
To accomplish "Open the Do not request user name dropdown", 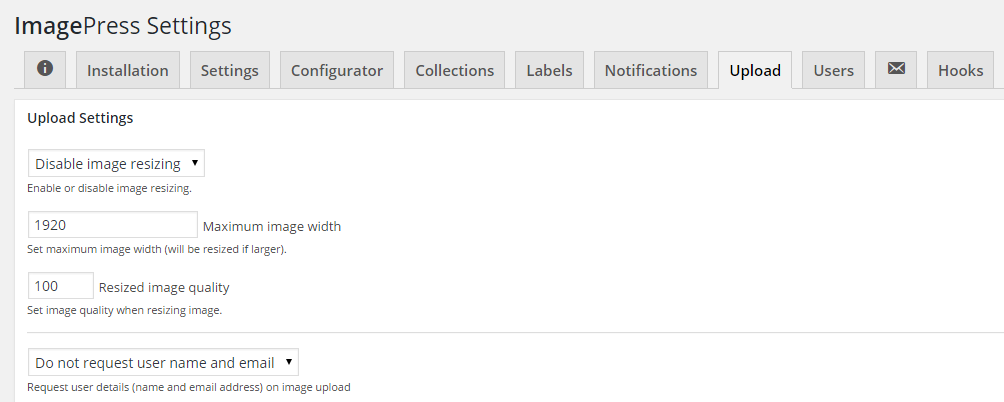I will (x=163, y=362).
